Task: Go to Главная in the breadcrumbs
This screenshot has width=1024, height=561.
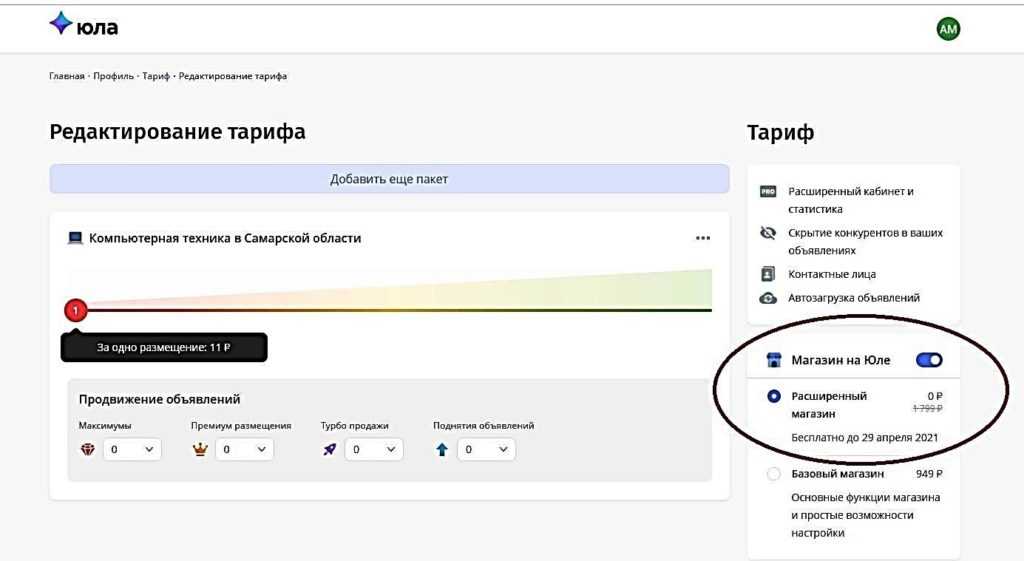Action: 67,77
